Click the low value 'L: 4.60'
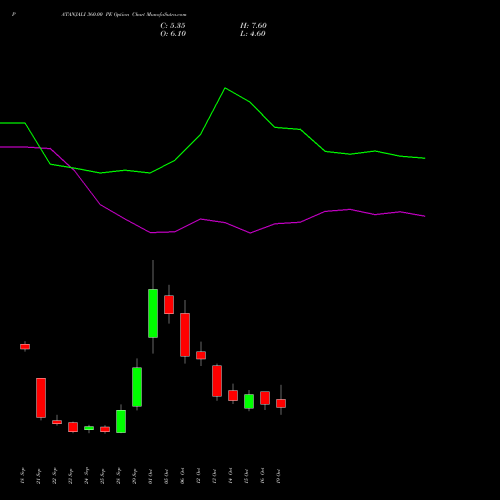 253,34
